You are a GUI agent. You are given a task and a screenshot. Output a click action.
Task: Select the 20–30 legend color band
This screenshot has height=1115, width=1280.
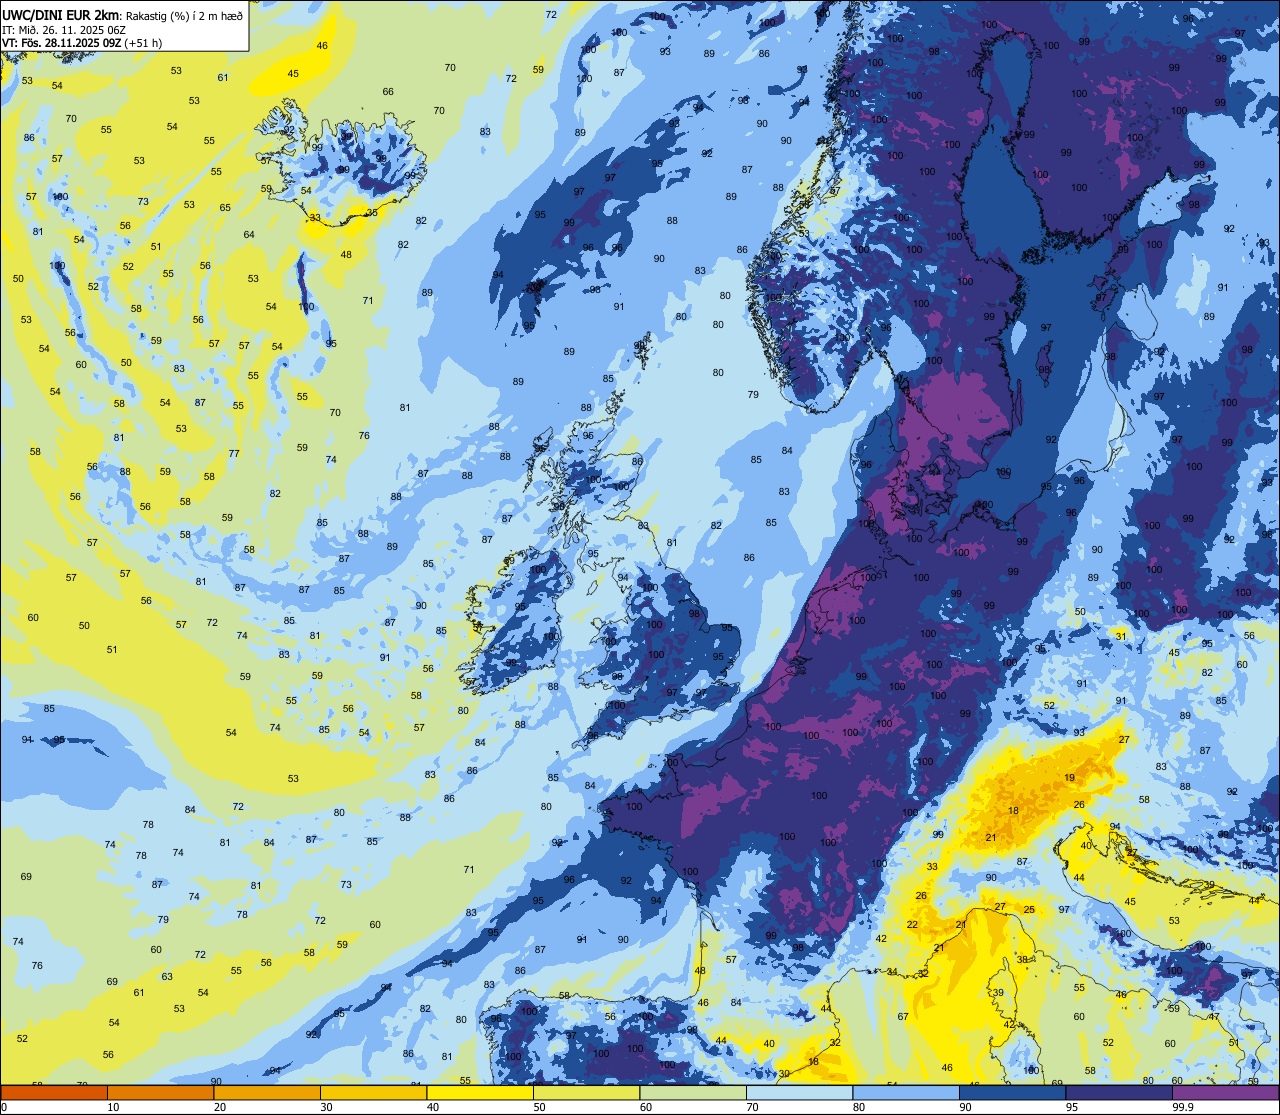tap(267, 1092)
